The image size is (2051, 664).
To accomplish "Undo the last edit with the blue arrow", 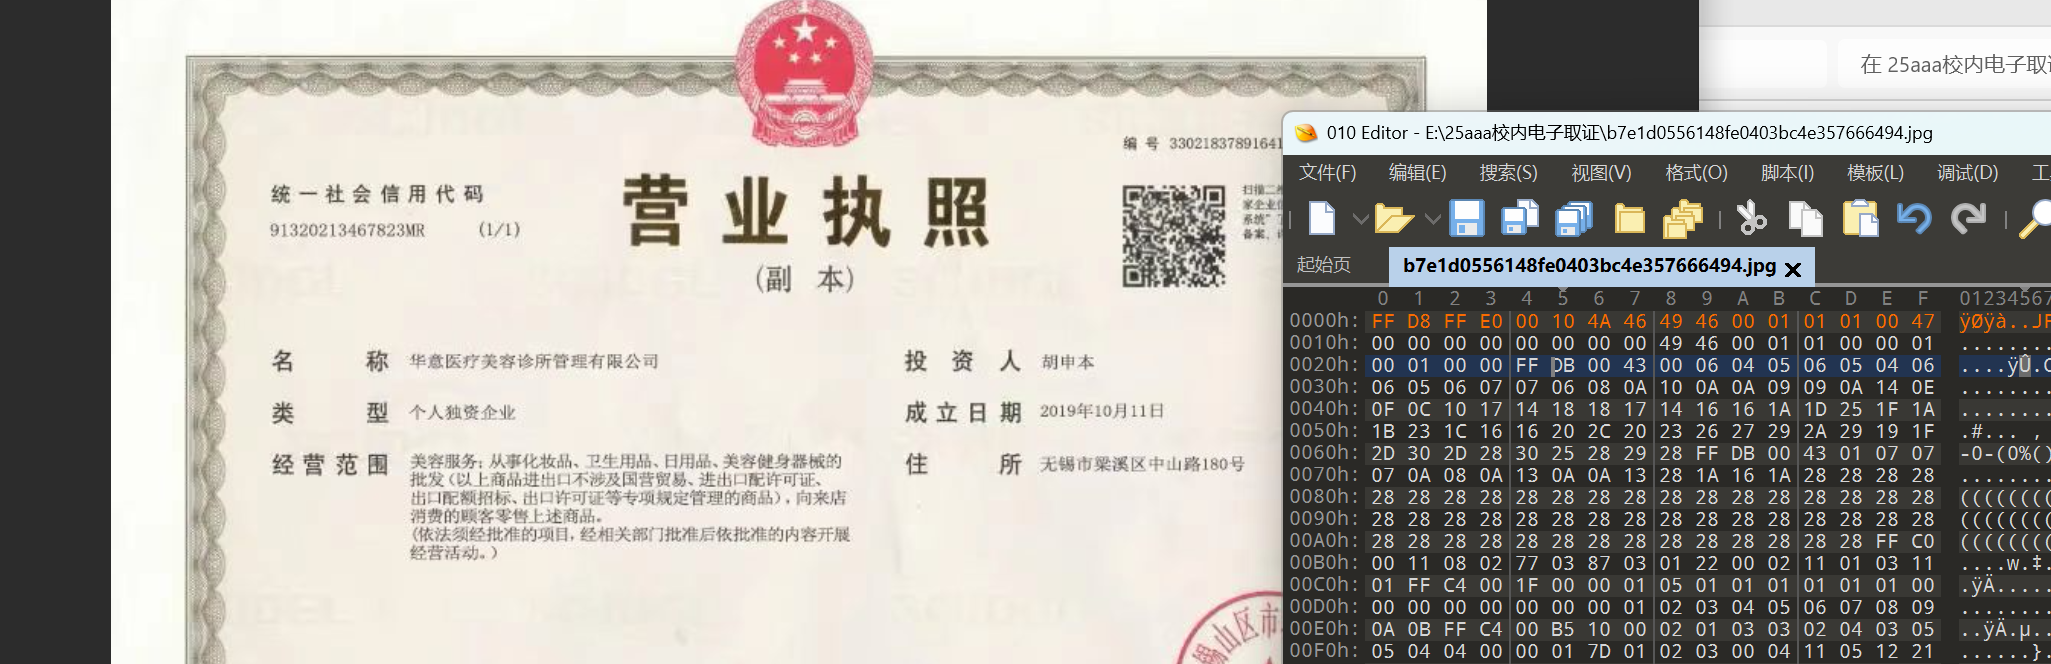I will pyautogui.click(x=1914, y=218).
